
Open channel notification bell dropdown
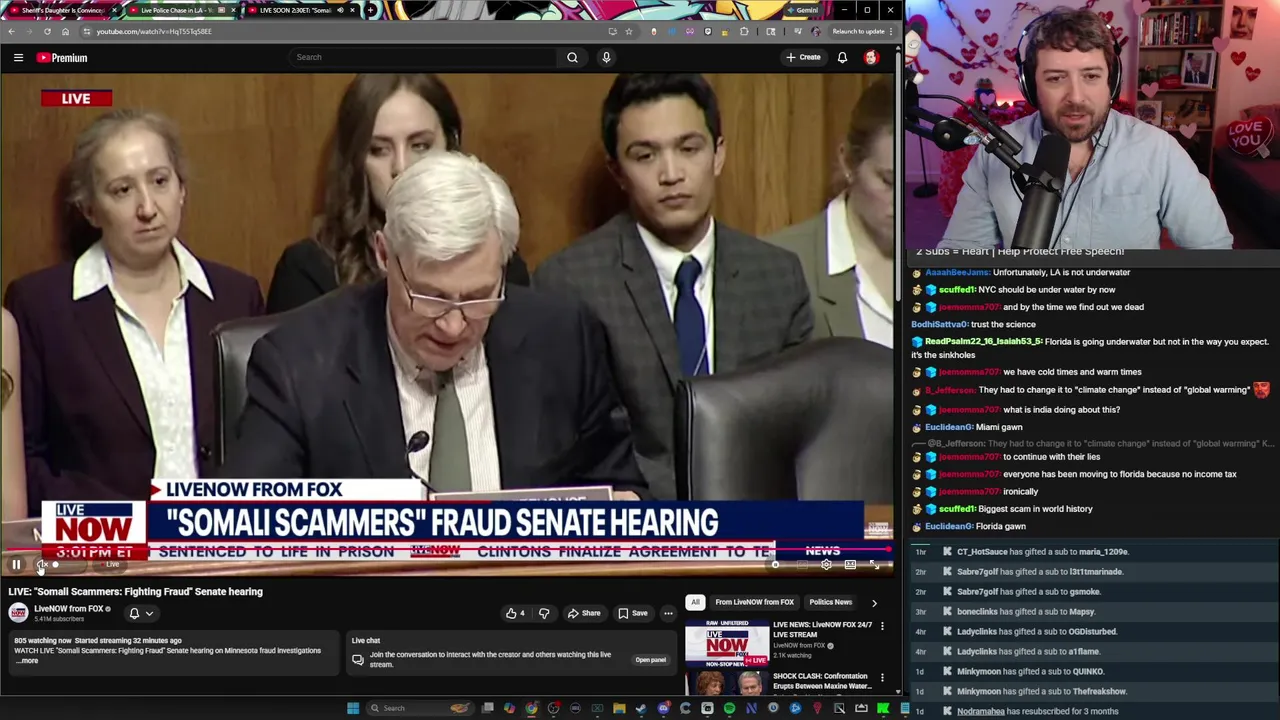[x=140, y=613]
